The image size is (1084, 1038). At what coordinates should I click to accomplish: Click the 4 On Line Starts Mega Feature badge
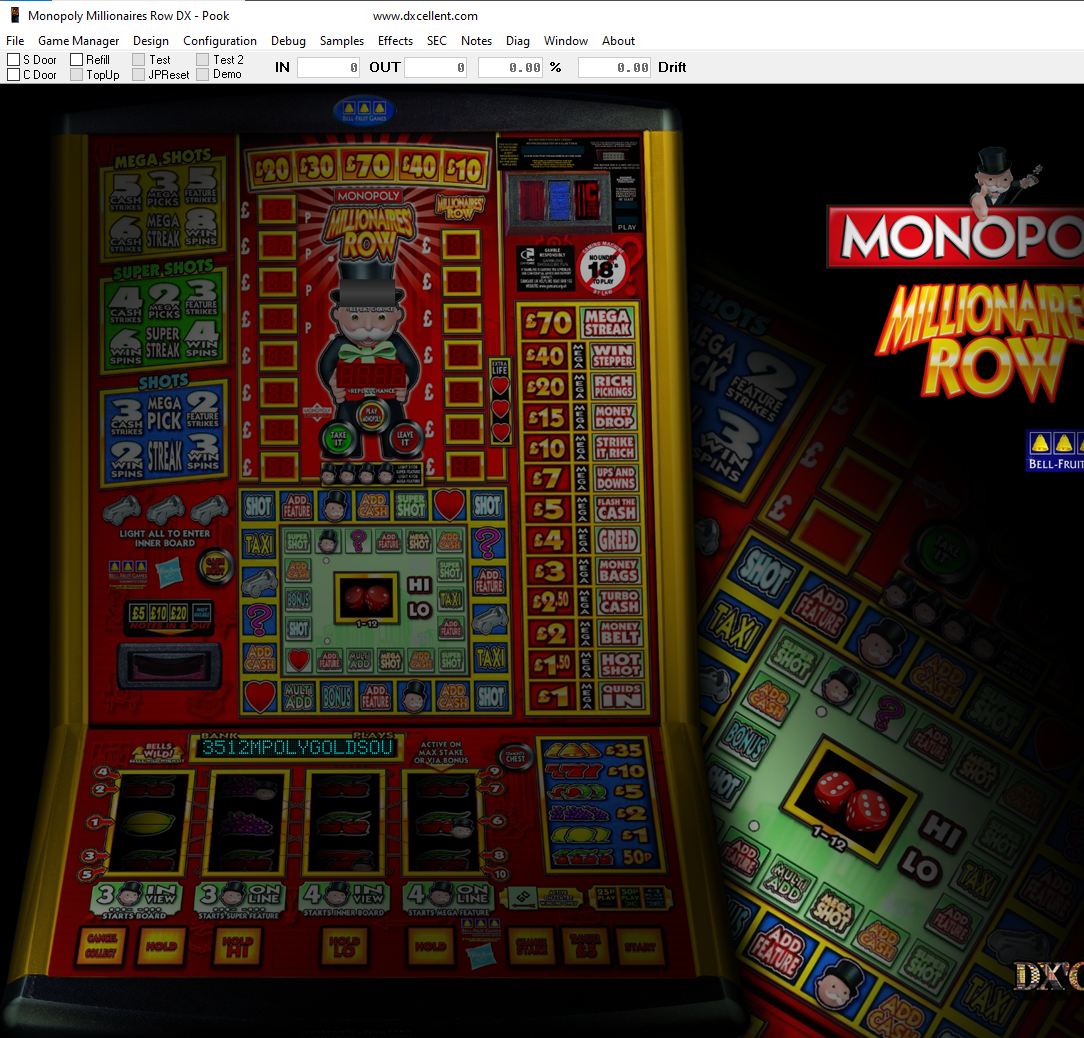point(449,900)
